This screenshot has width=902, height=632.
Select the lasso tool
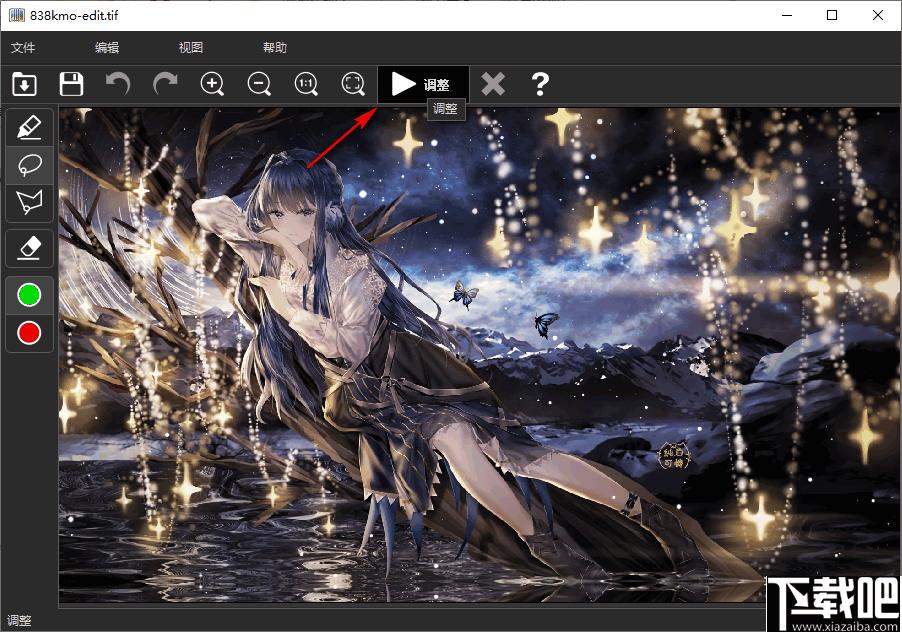[x=29, y=165]
